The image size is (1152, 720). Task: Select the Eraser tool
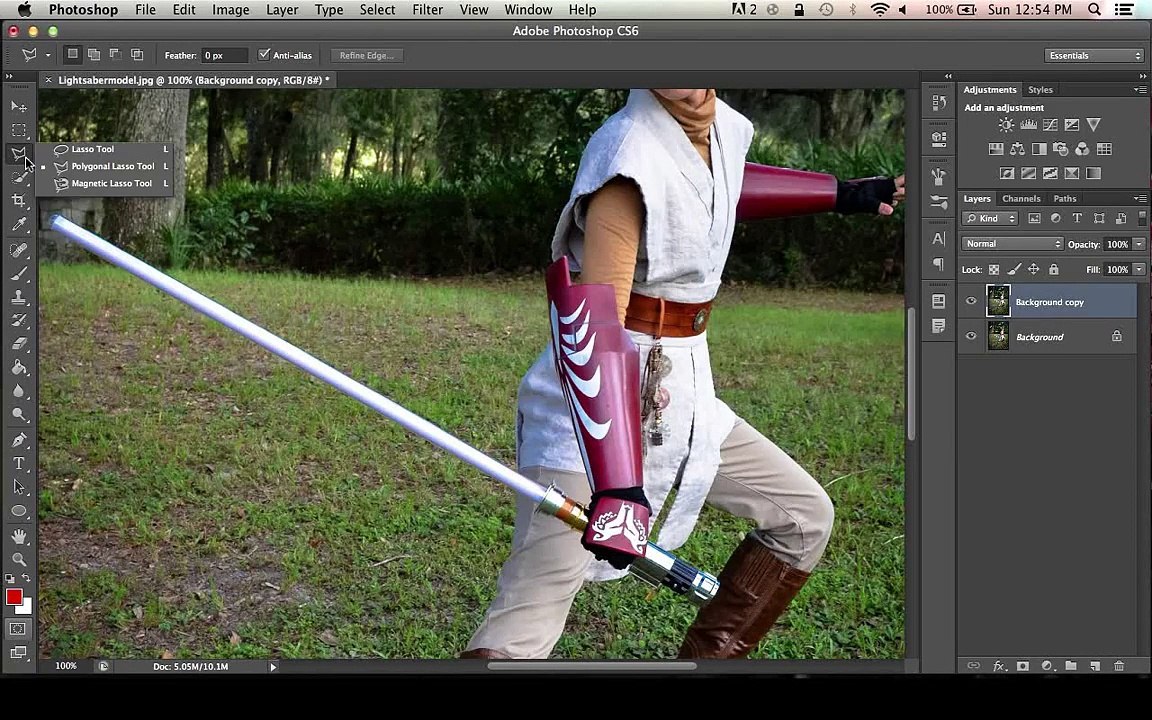(x=19, y=344)
